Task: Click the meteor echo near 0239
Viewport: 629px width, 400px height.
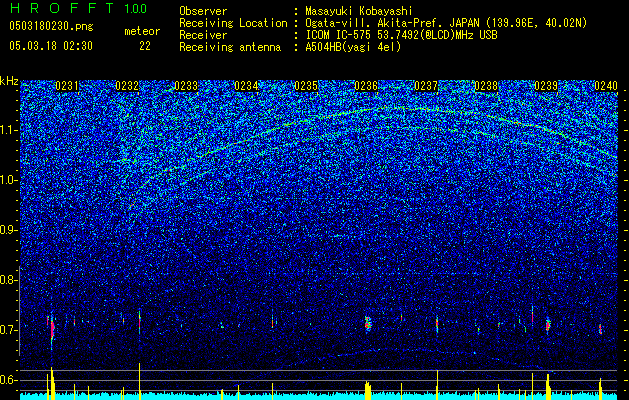Action: pos(548,325)
